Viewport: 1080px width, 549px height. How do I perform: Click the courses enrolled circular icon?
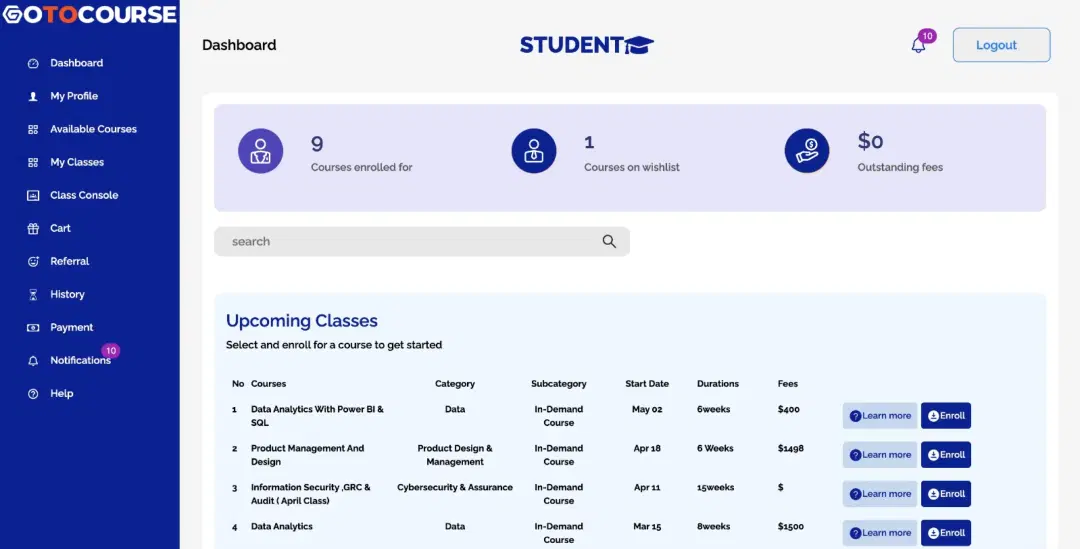point(260,151)
